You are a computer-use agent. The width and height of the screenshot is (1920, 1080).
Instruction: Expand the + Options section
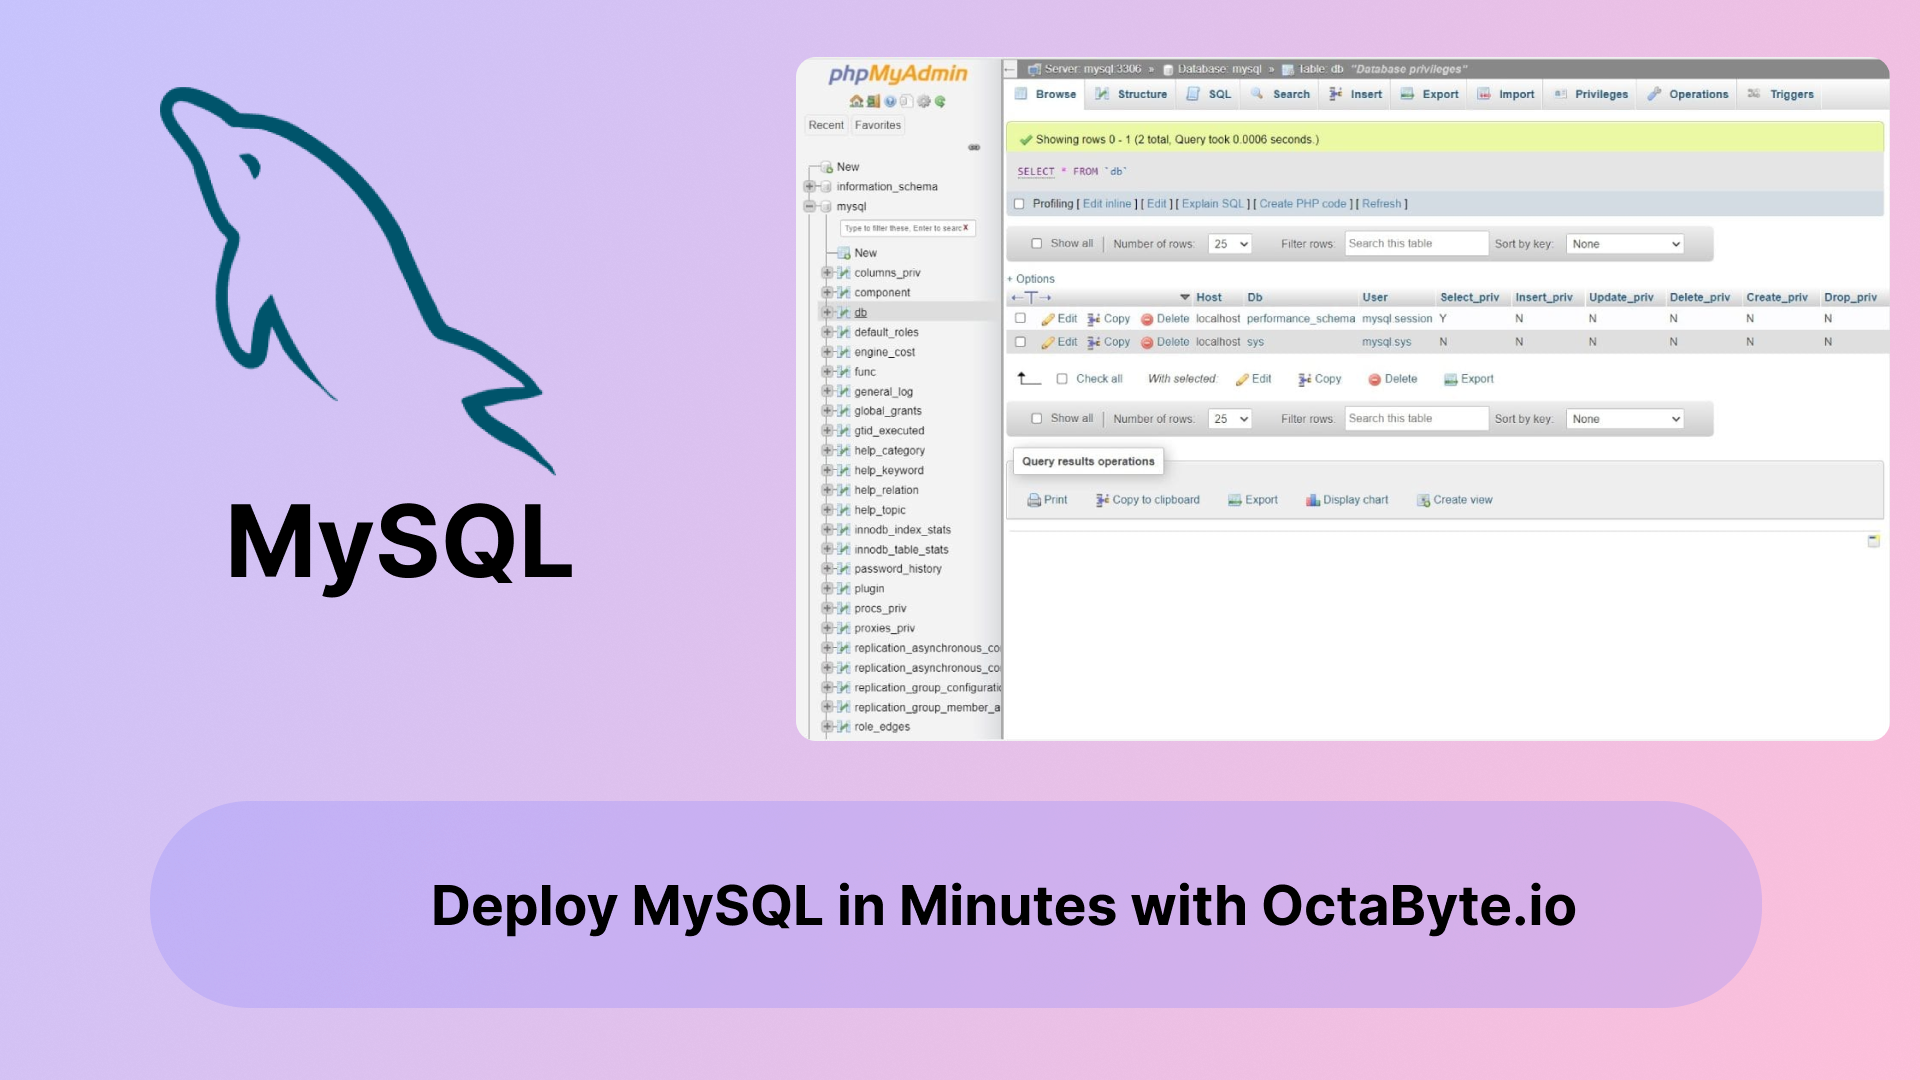click(x=1031, y=279)
